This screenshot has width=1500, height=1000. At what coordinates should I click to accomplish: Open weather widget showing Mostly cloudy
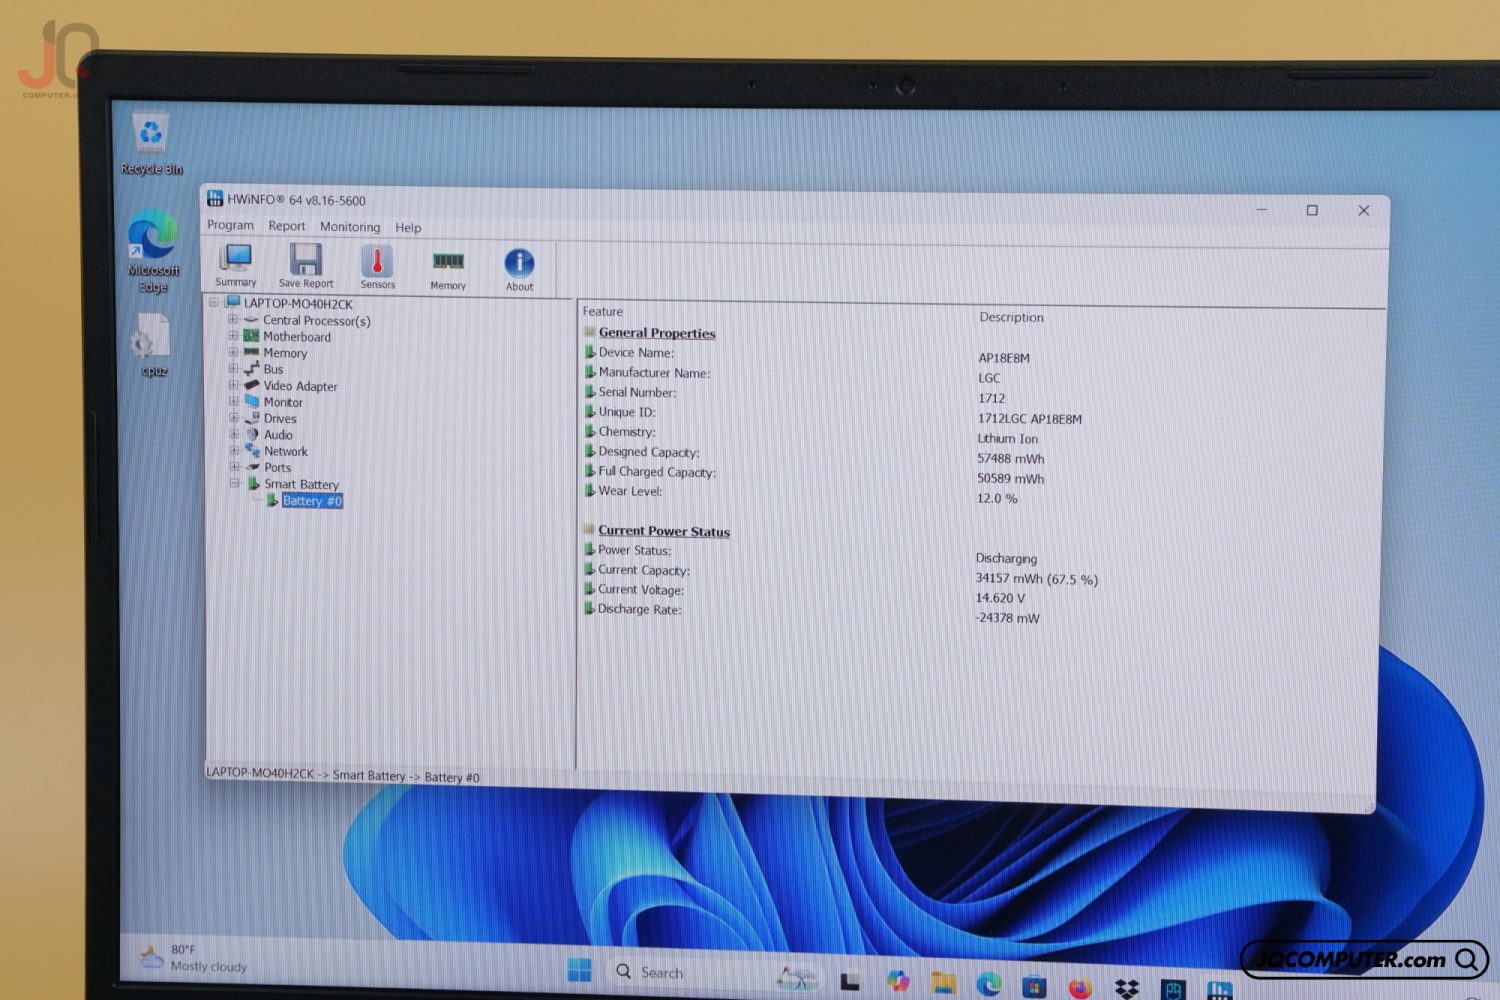(194, 958)
